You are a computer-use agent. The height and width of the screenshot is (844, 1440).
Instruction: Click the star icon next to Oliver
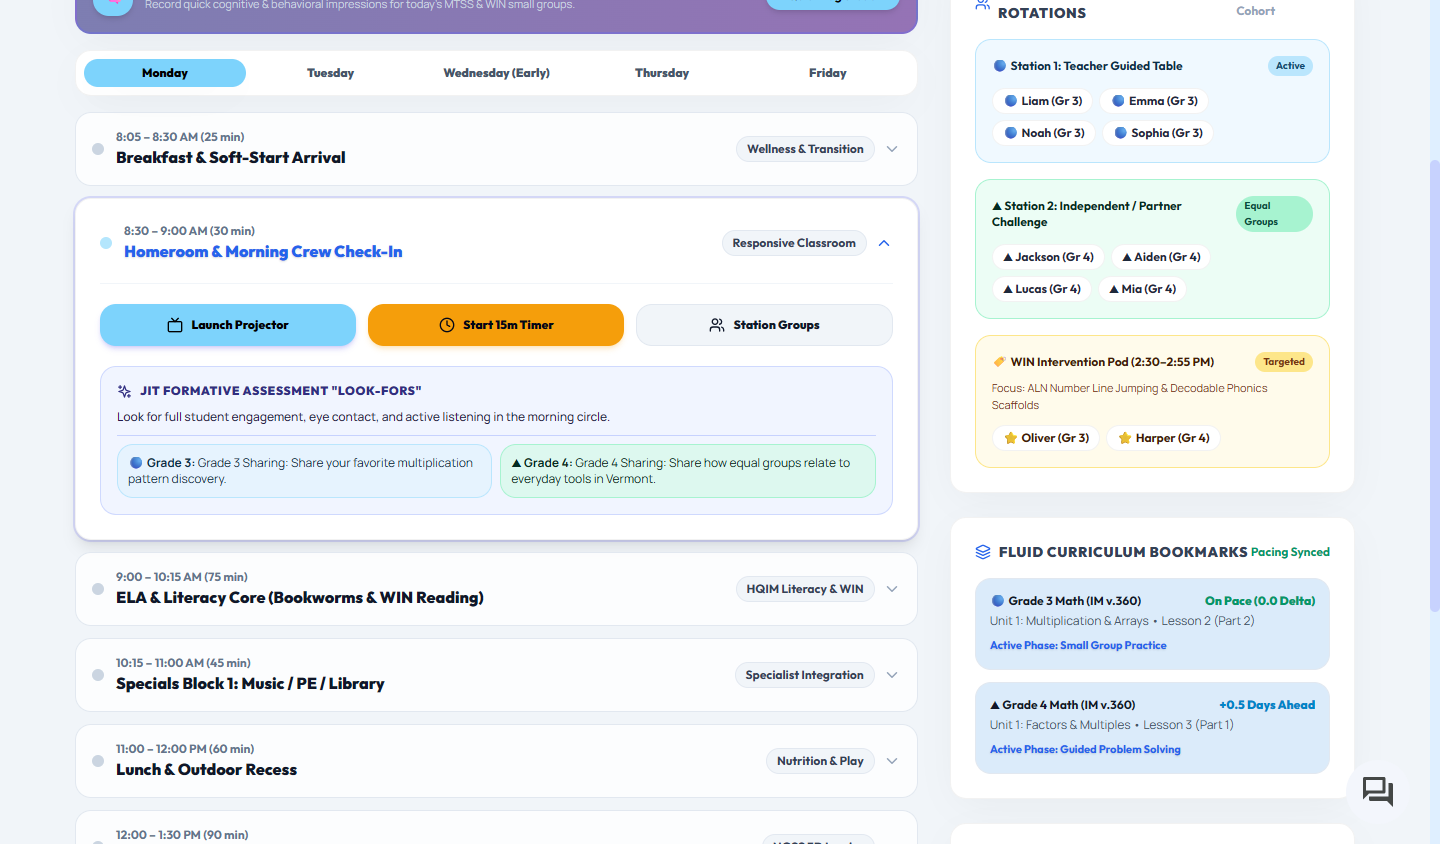pos(1010,438)
